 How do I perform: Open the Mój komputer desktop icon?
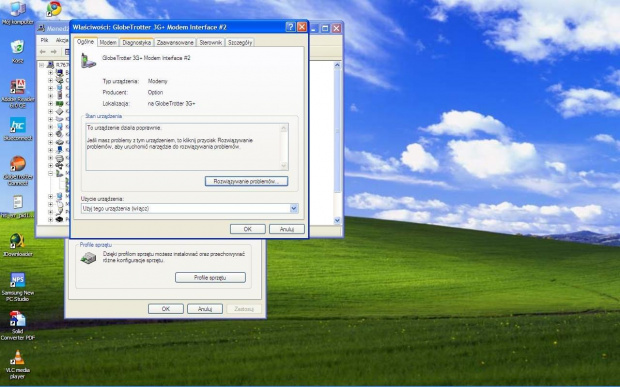click(17, 13)
